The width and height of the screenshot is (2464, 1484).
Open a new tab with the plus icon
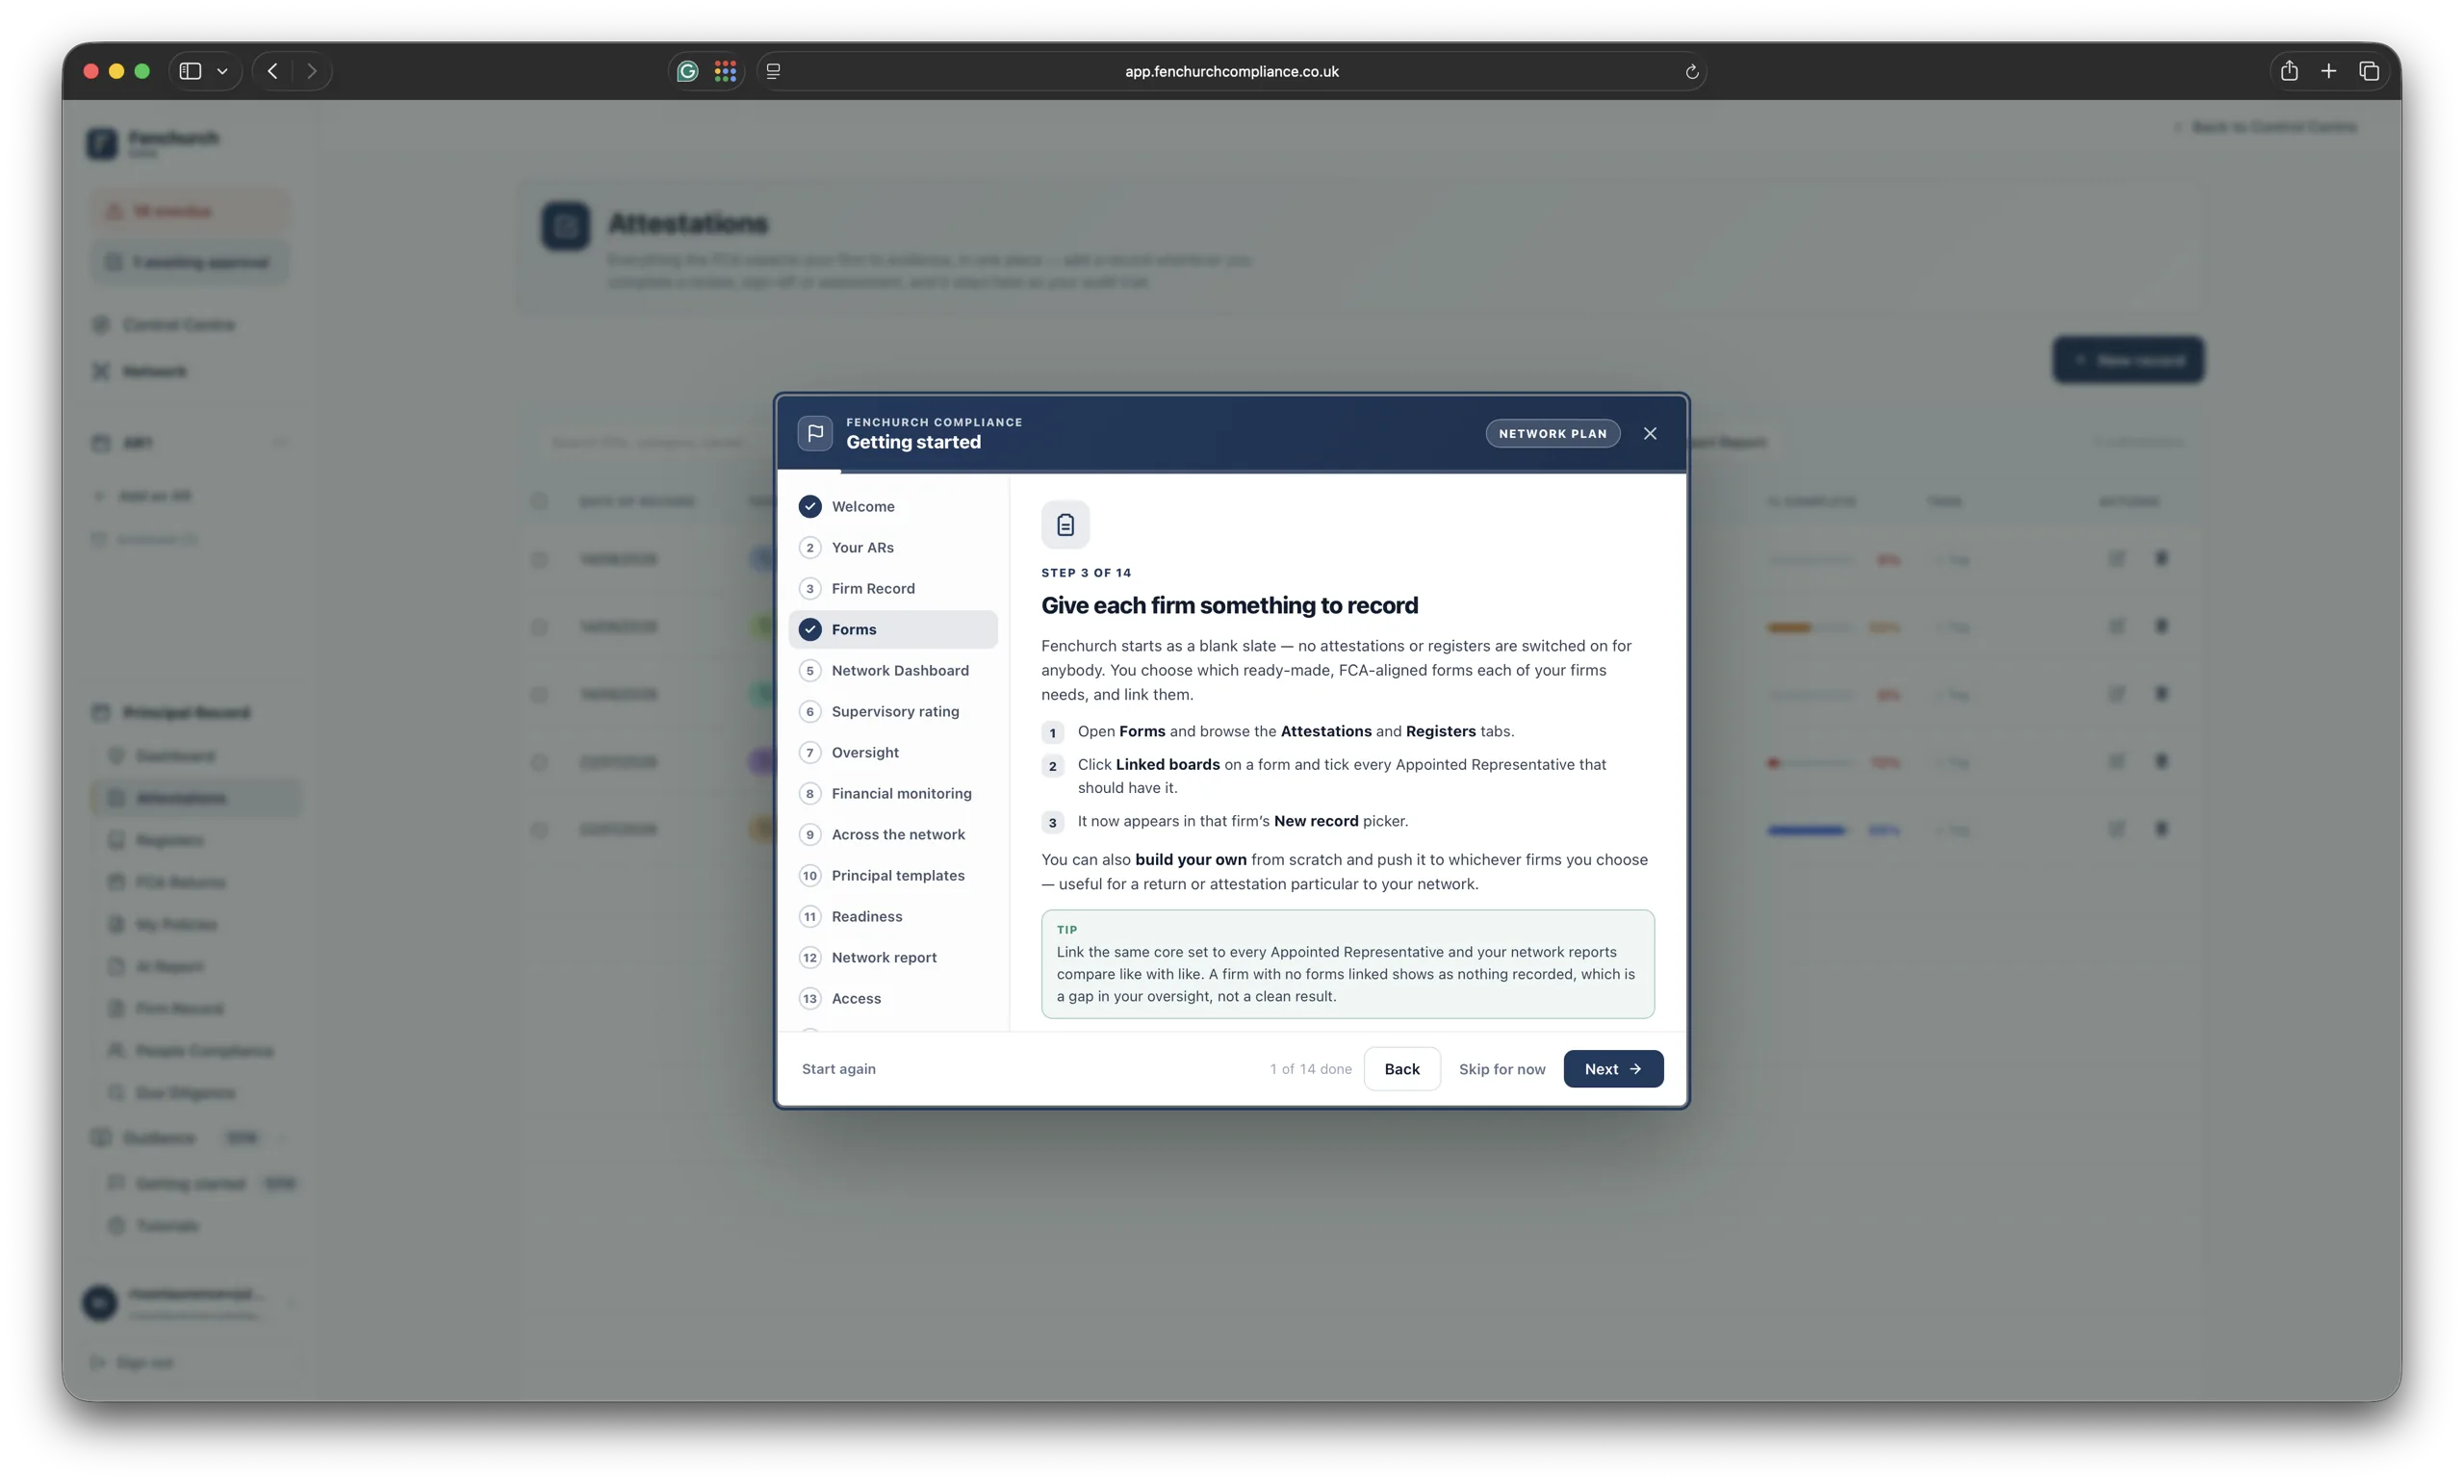(2329, 71)
